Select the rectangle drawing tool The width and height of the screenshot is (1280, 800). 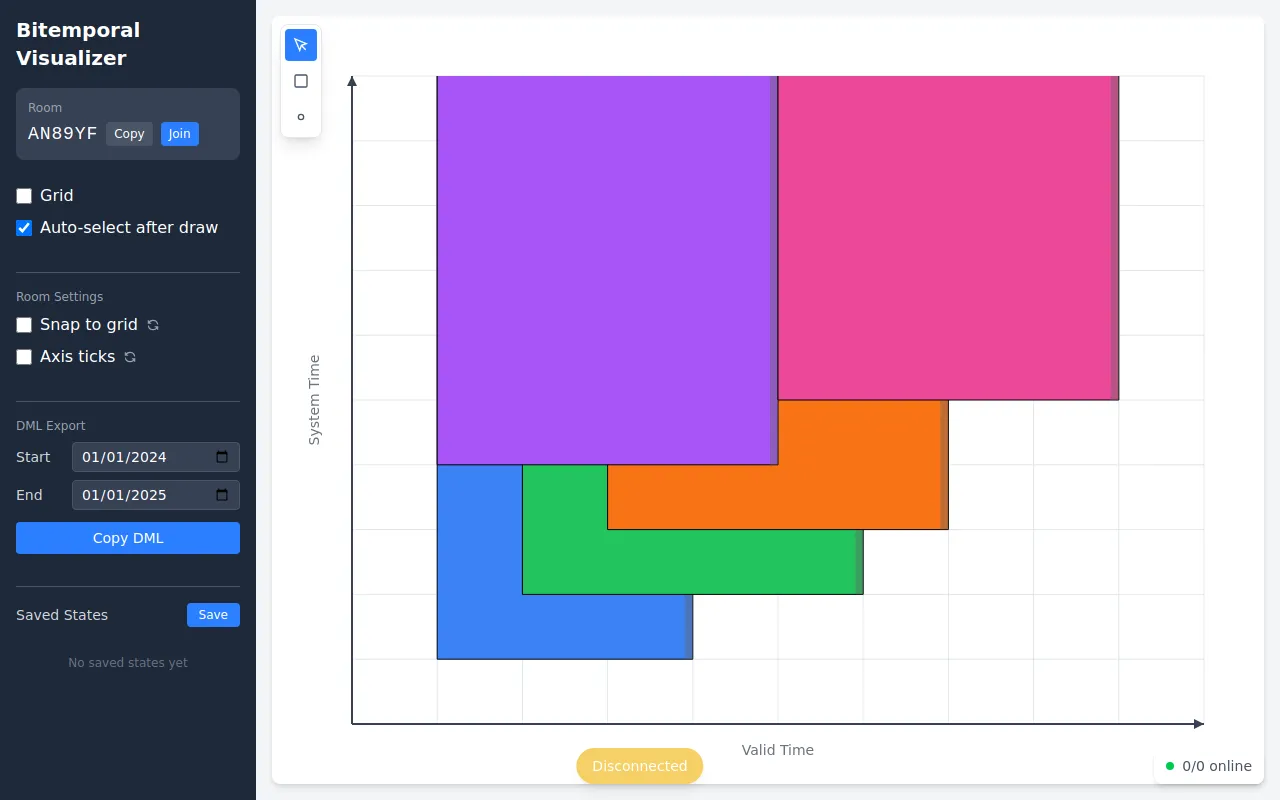point(301,81)
